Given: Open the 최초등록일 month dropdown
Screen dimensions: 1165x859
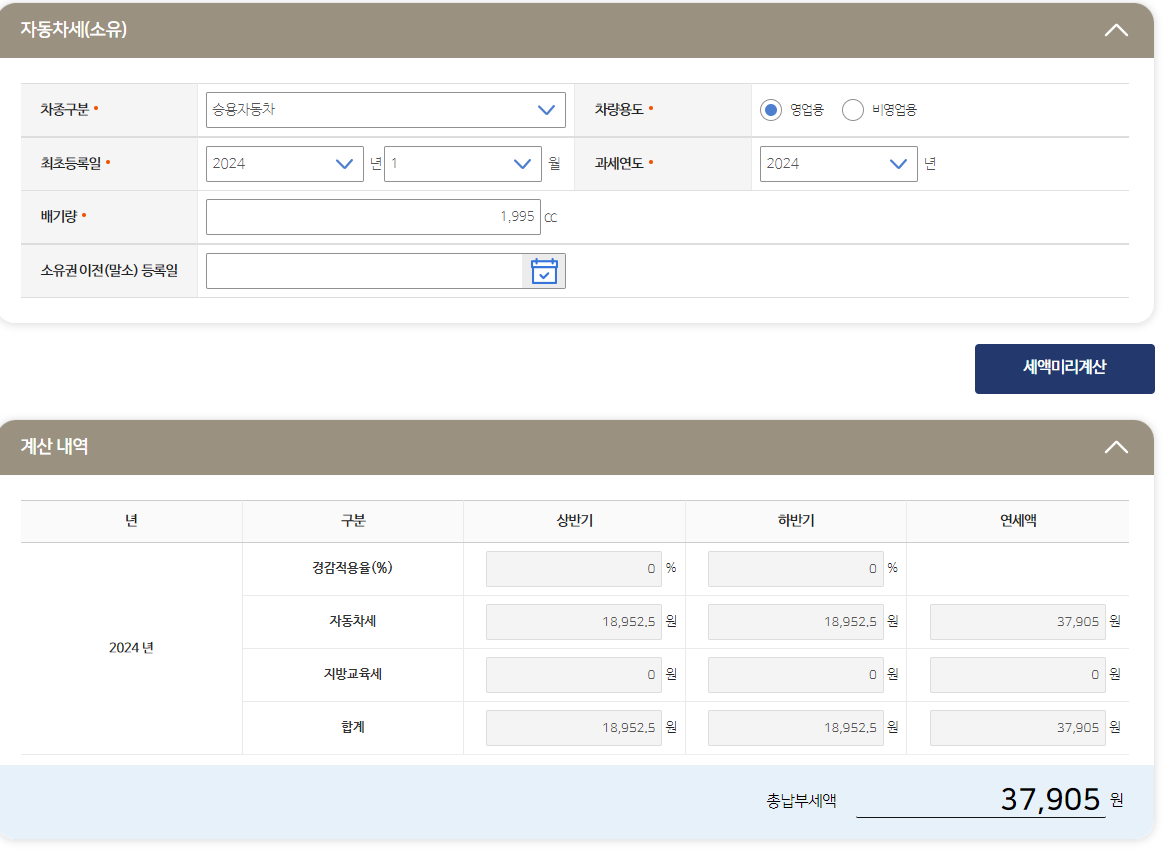Looking at the screenshot, I should point(463,163).
